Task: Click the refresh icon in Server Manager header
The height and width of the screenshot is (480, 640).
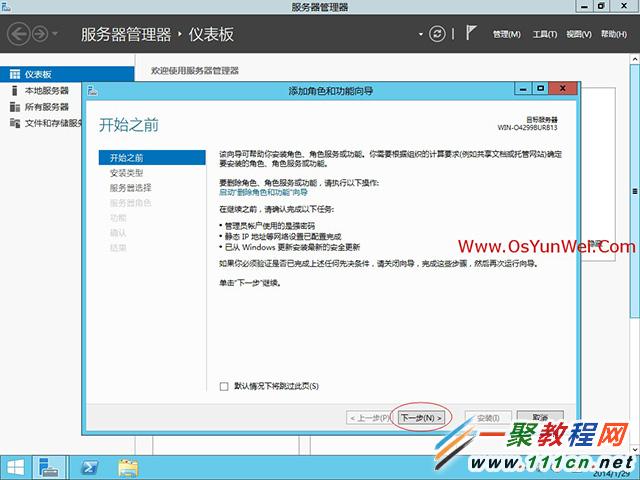Action: pyautogui.click(x=437, y=33)
